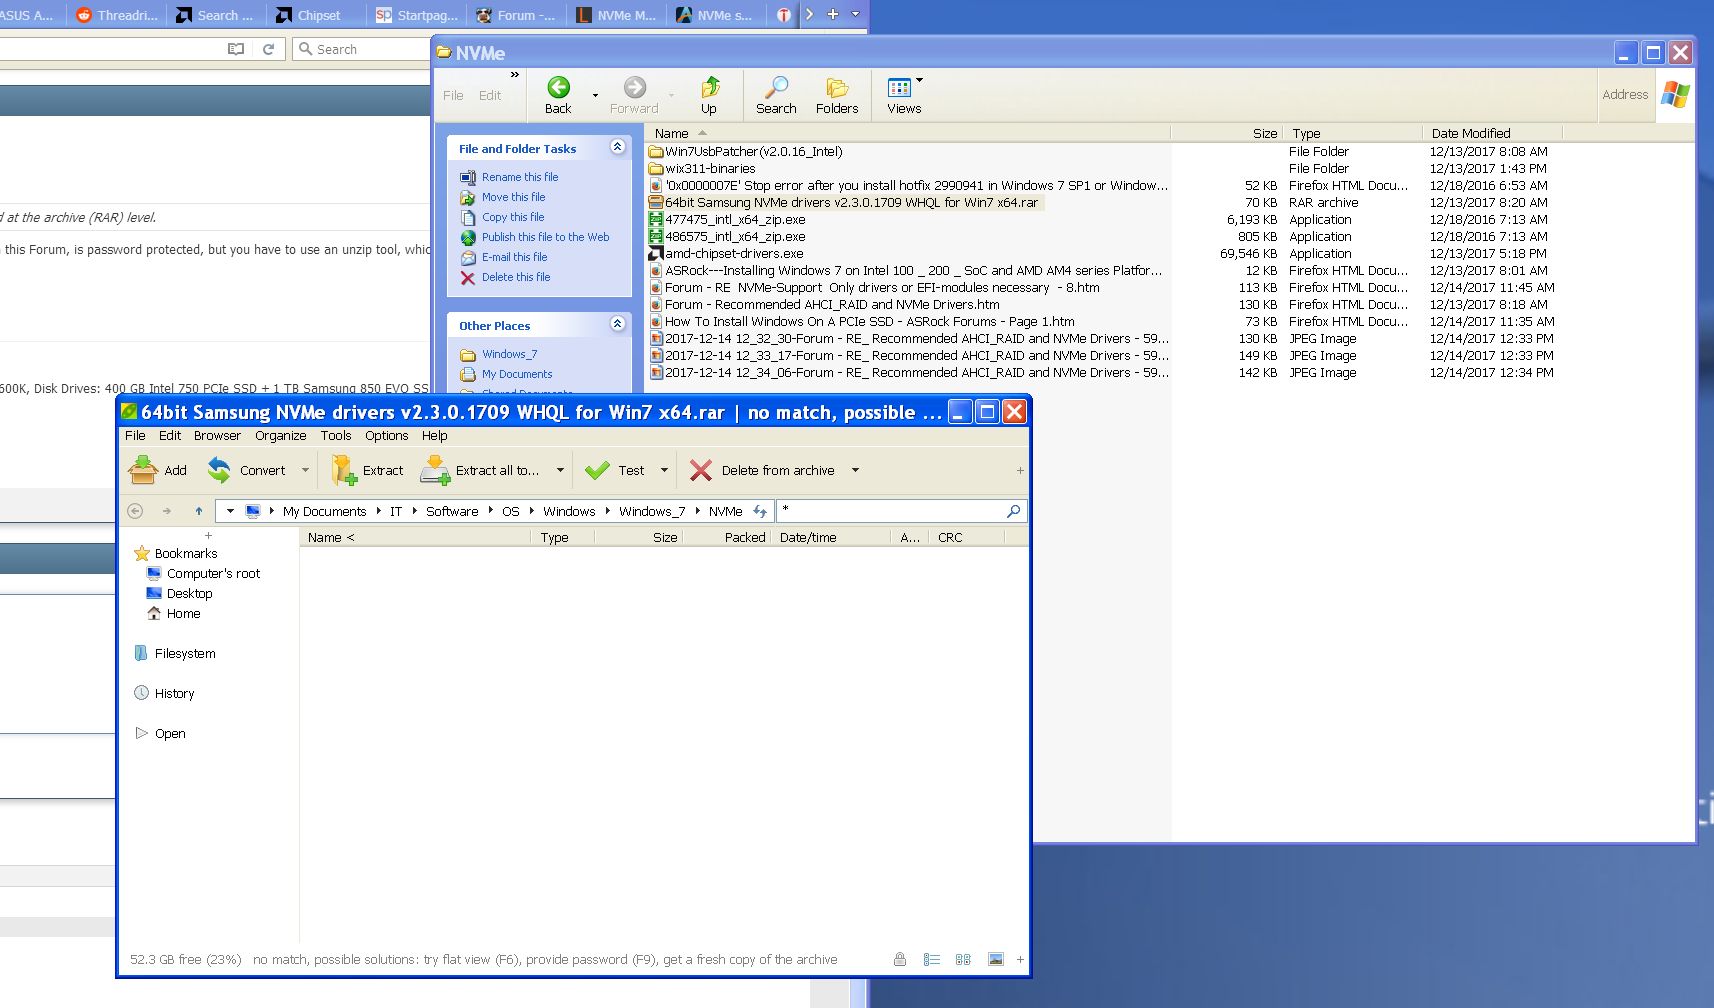Click the My Documents breadcrumb in PeaZip
The height and width of the screenshot is (1008, 1714).
324,511
